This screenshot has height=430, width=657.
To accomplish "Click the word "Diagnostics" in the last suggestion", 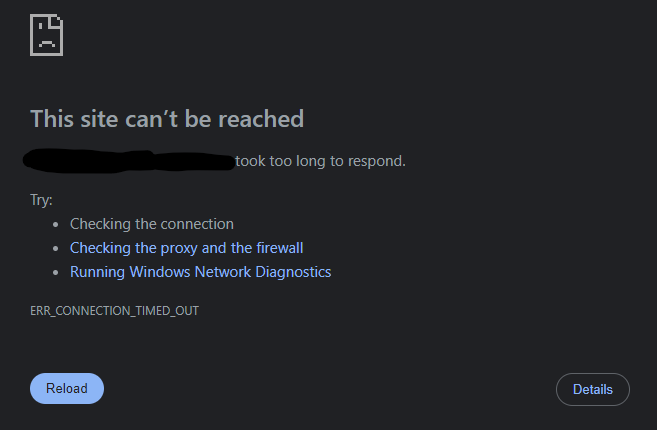I will click(292, 272).
